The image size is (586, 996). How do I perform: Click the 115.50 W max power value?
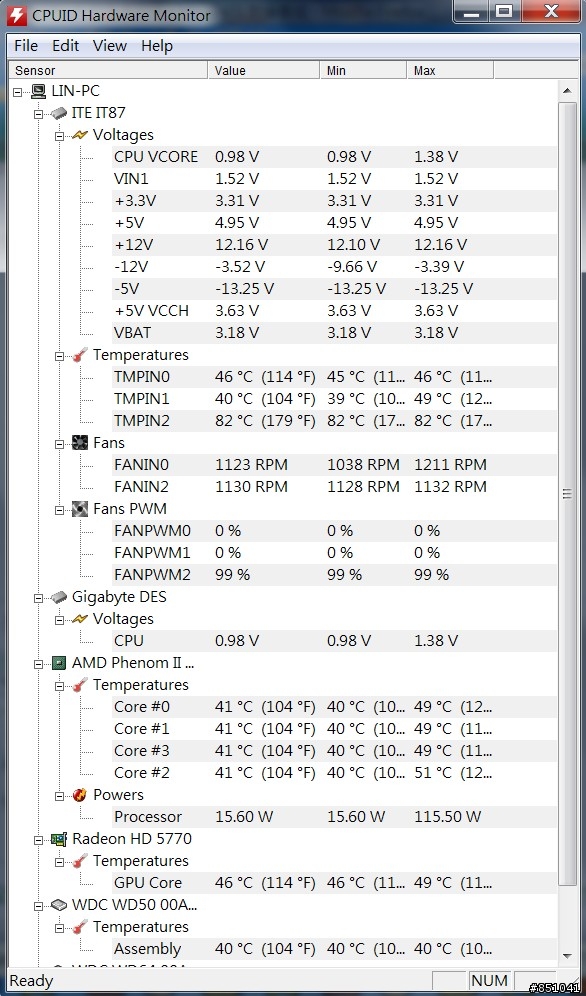tap(448, 817)
